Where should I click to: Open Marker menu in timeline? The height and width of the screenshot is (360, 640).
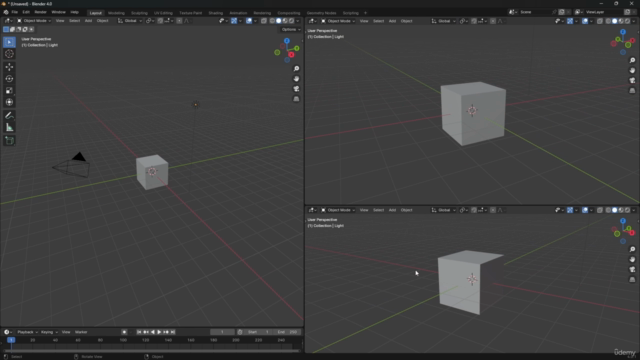point(81,332)
